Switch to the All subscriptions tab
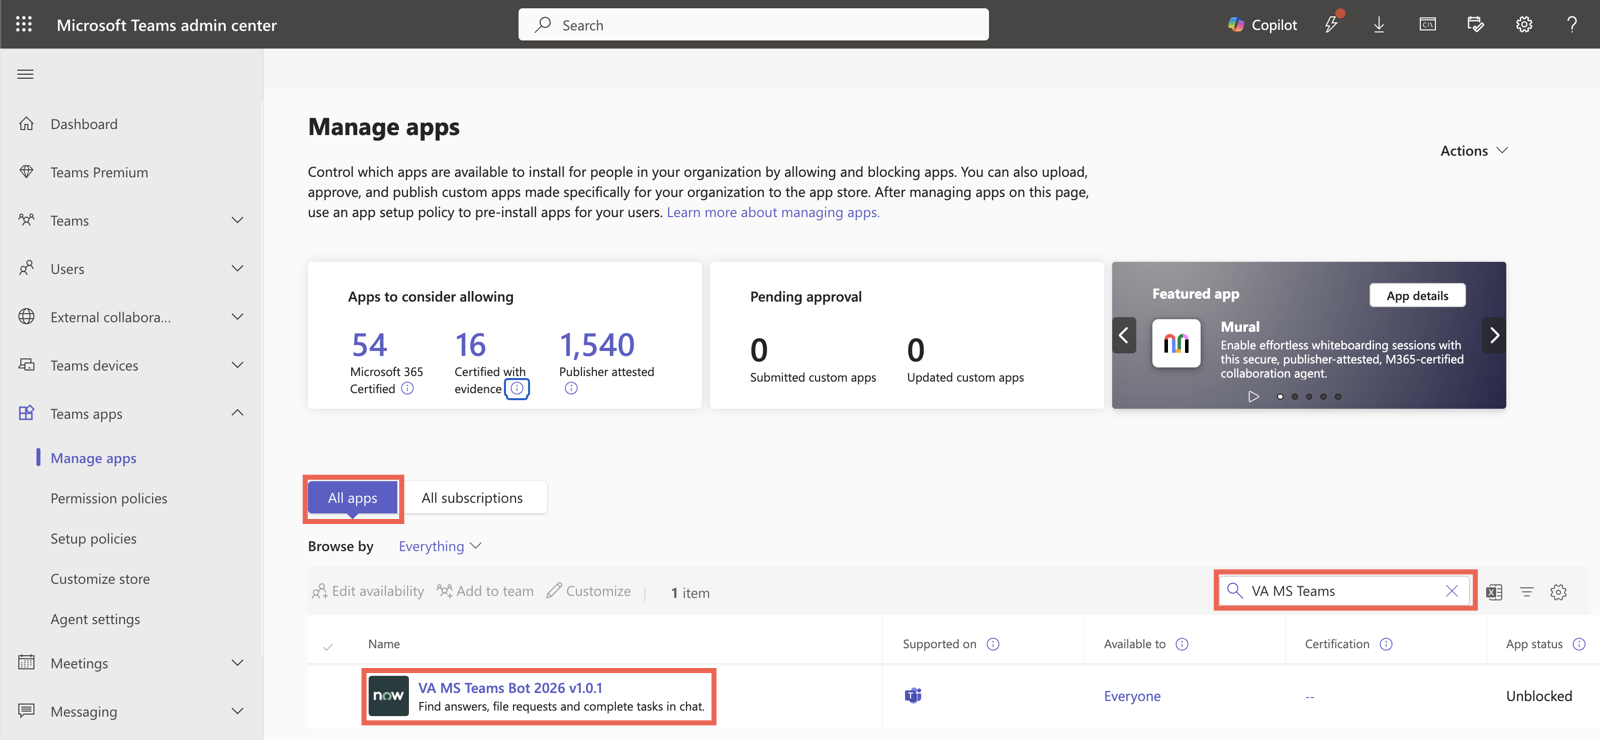This screenshot has width=1600, height=740. (472, 498)
